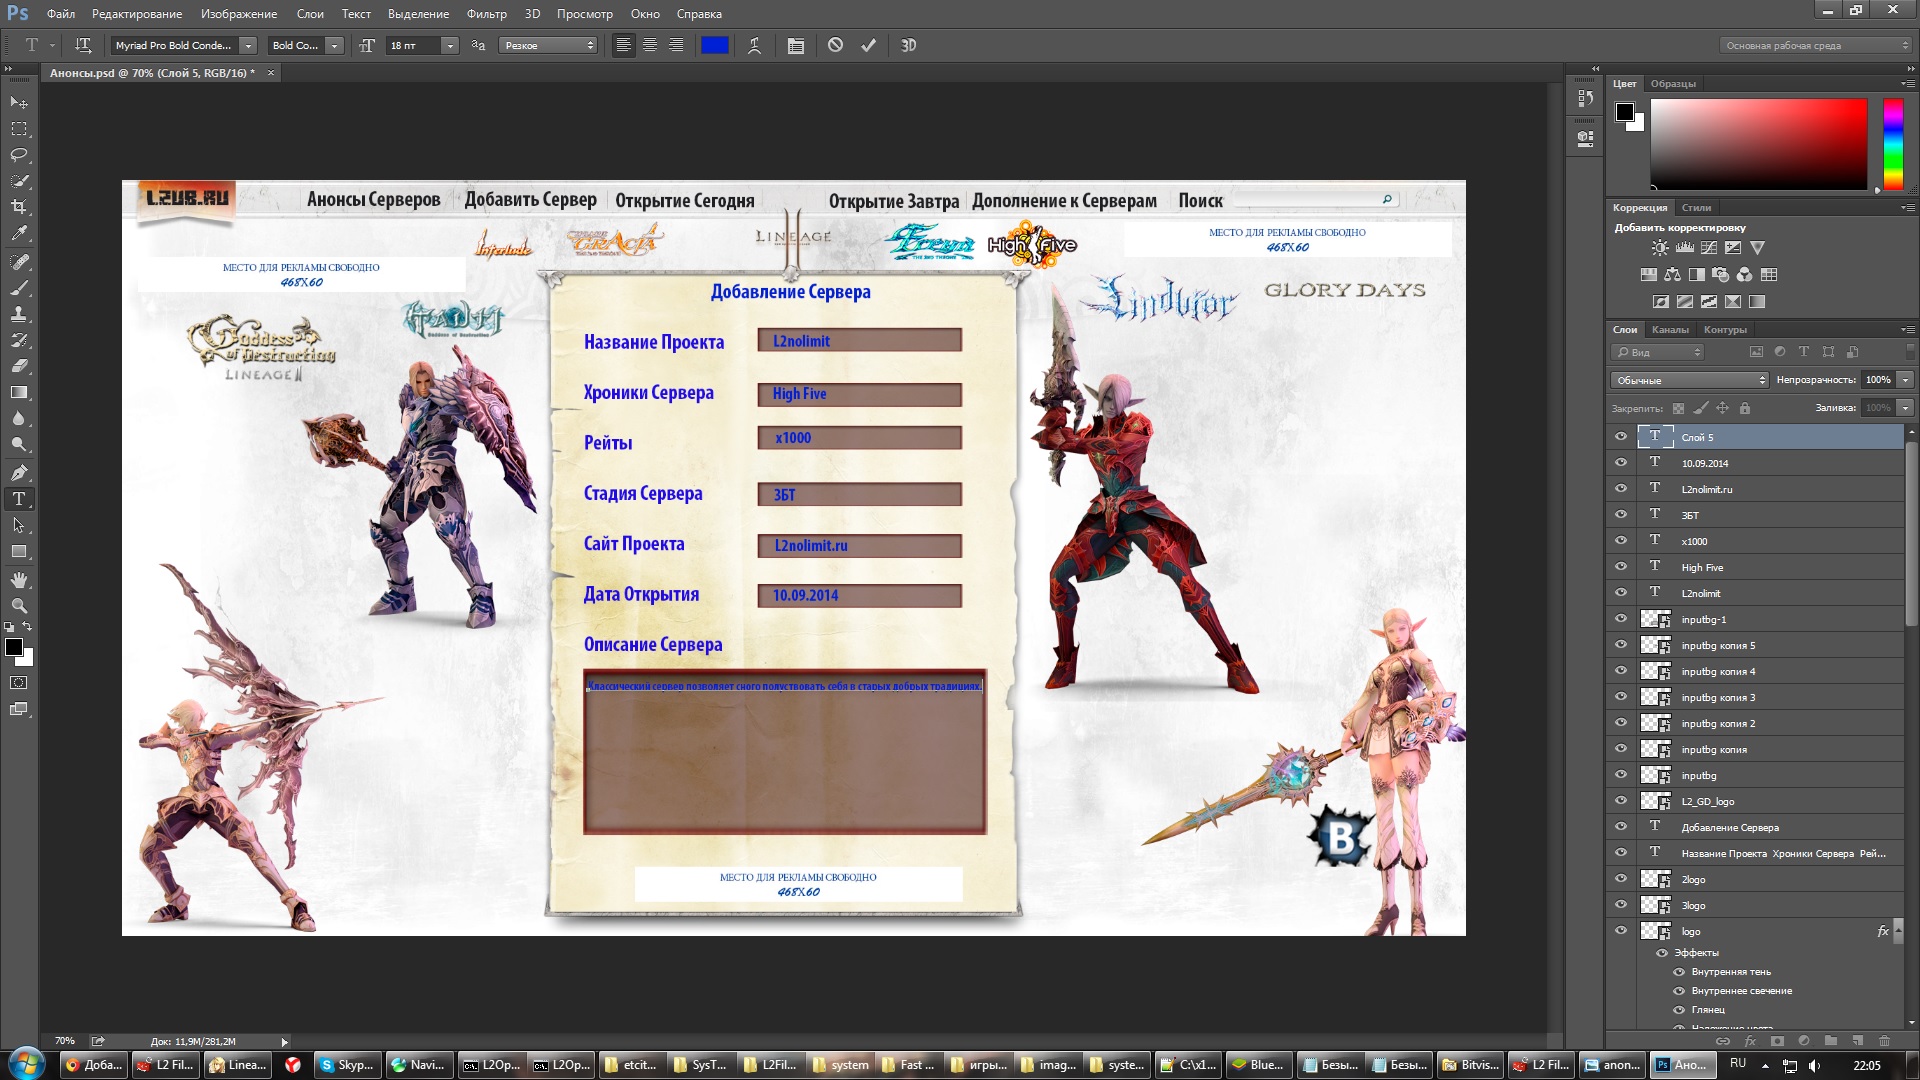Hide the High Five text layer

click(1620, 567)
